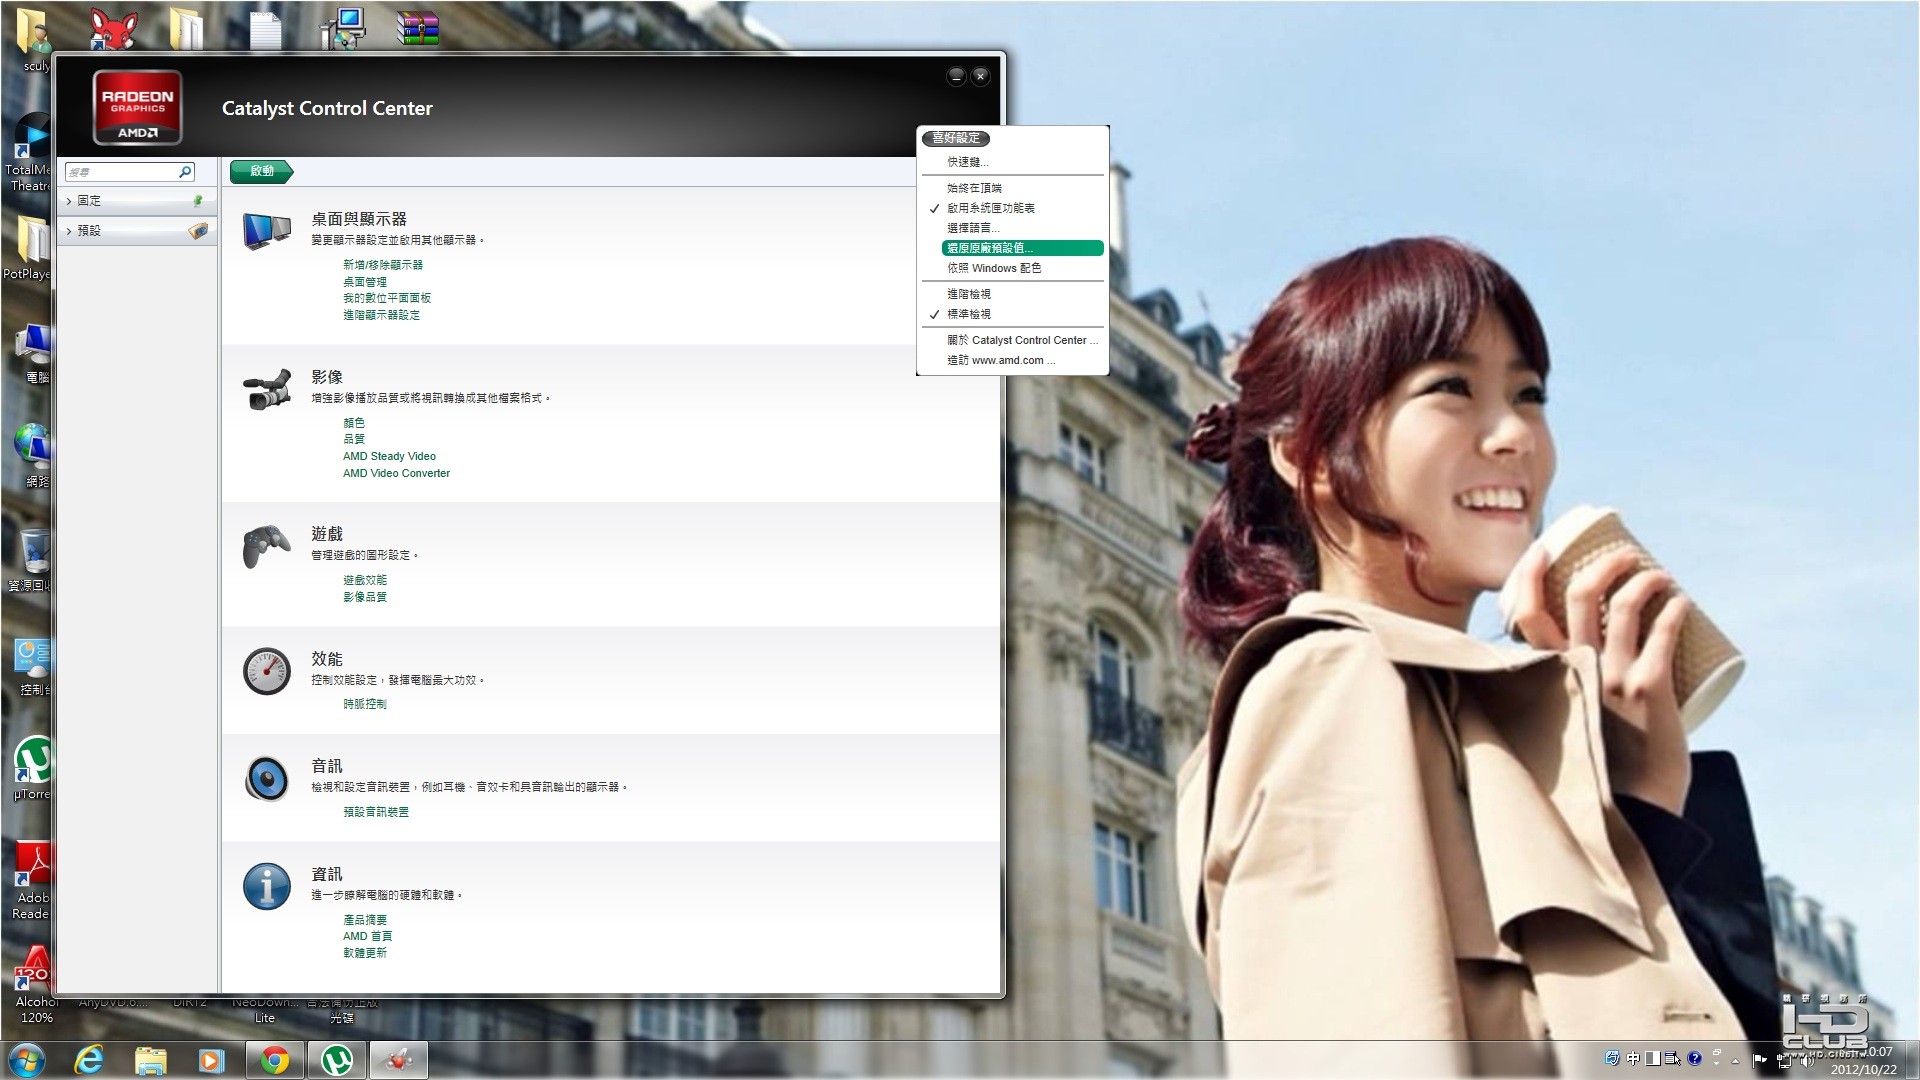Image resolution: width=1920 pixels, height=1080 pixels.
Task: Switch to 進階檢視 view mode
Action: point(968,294)
